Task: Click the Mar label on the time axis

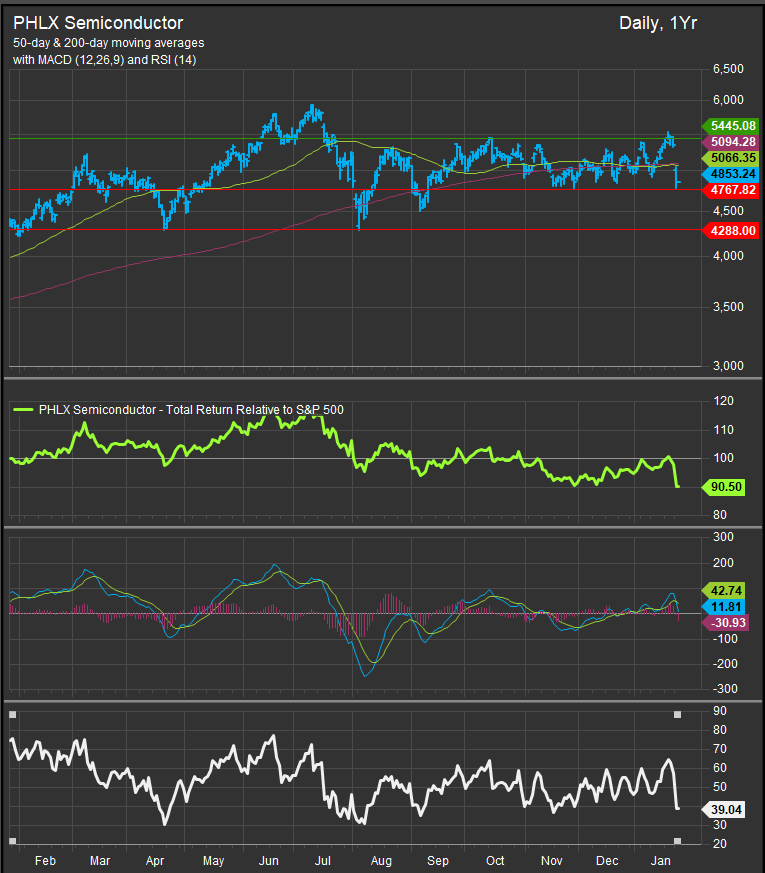Action: 100,861
